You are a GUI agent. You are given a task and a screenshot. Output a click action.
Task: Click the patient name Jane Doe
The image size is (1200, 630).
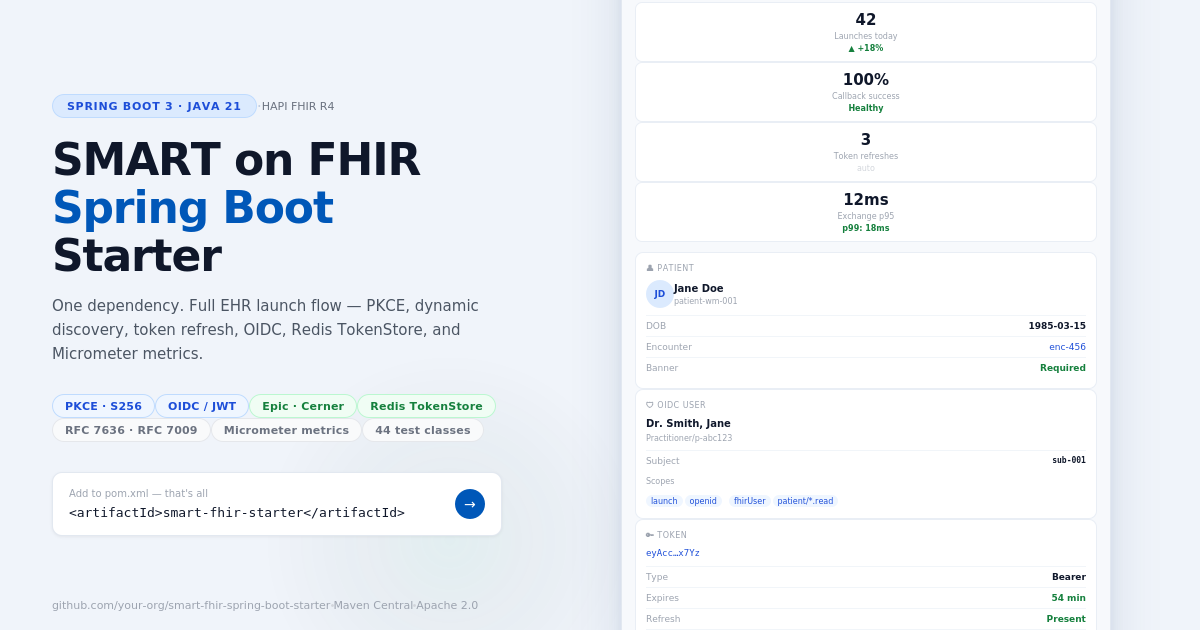tap(699, 288)
